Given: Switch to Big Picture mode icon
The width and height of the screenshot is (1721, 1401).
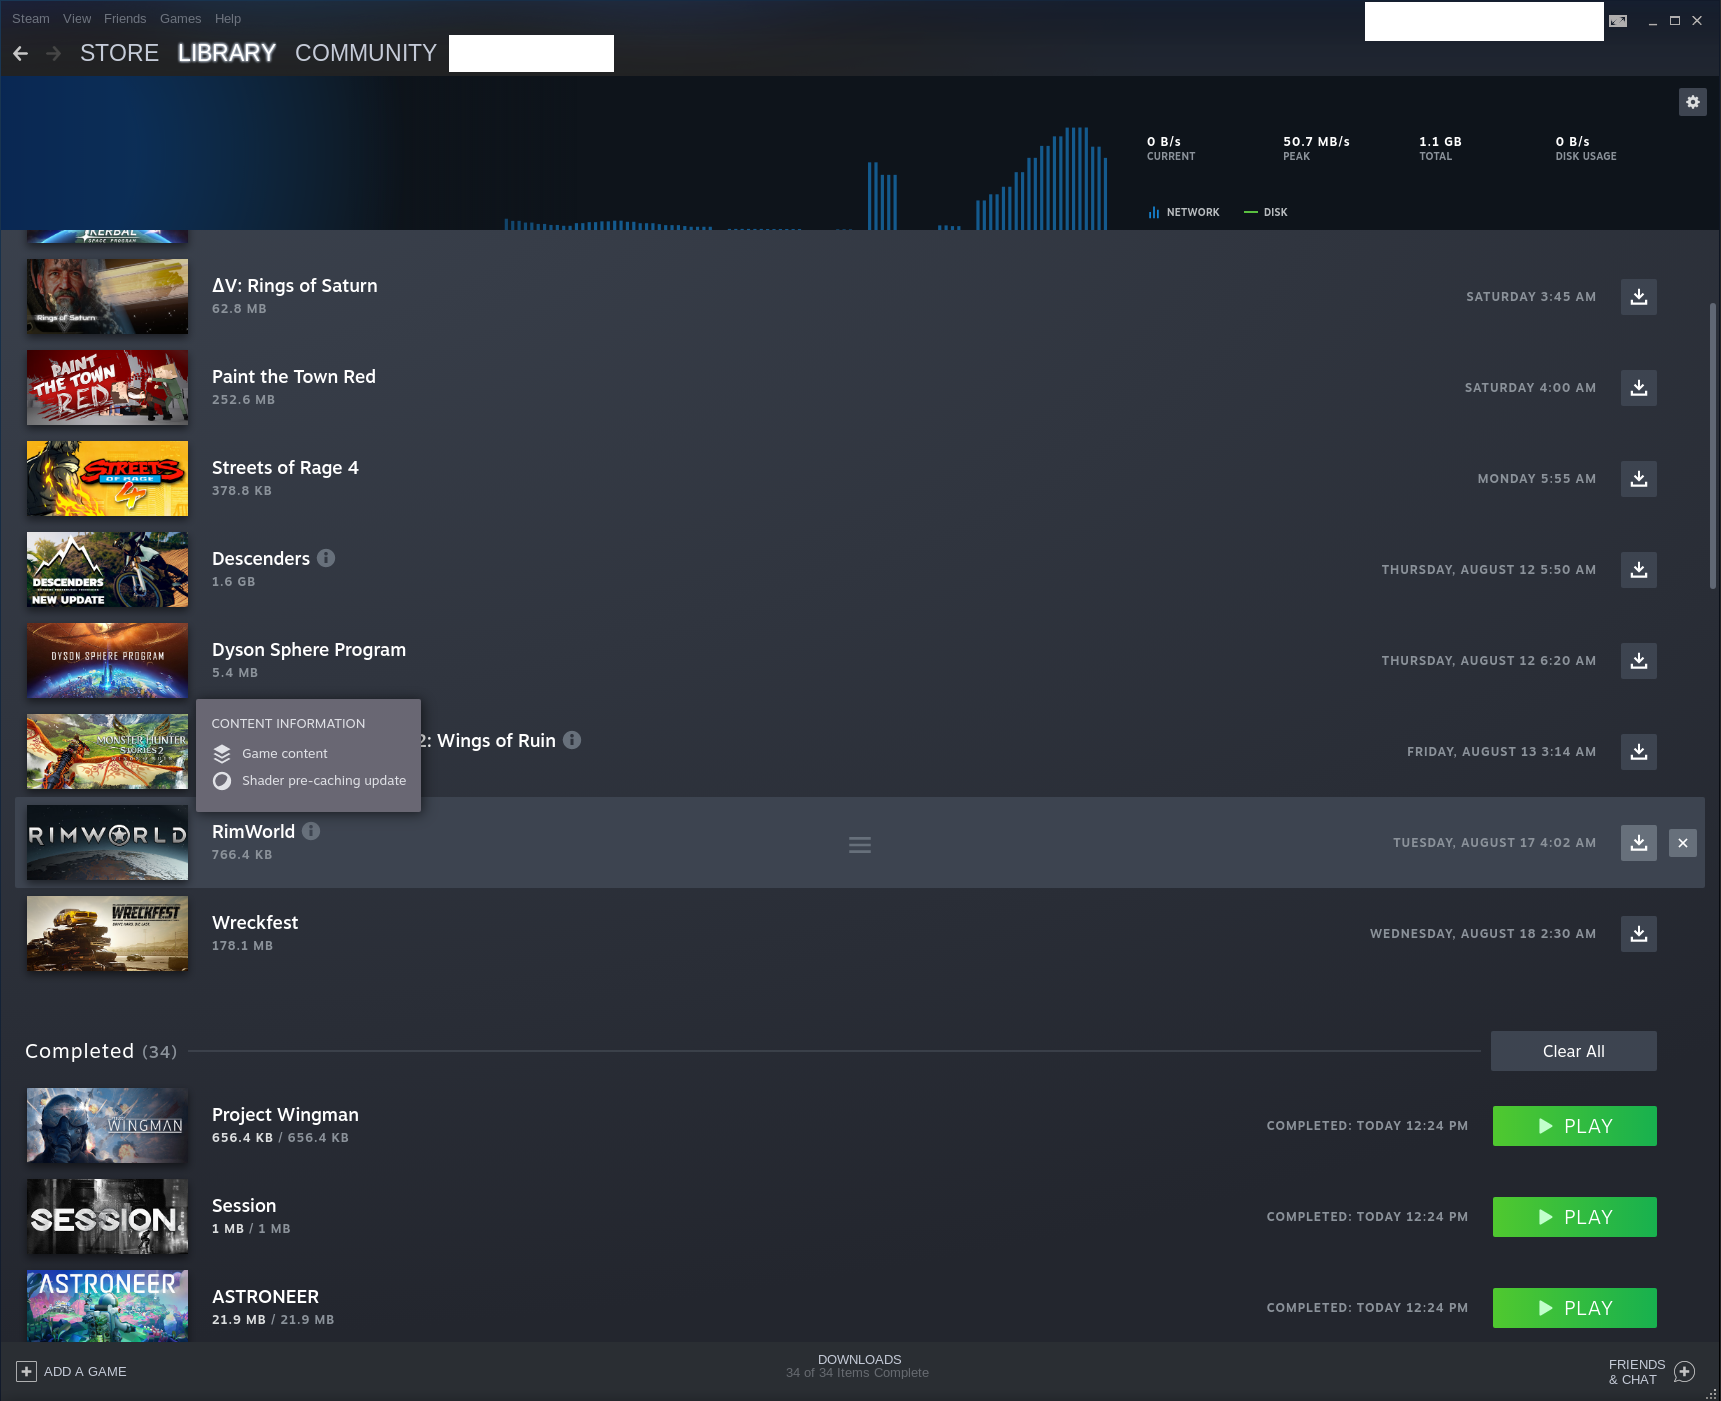Looking at the screenshot, I should [1618, 20].
